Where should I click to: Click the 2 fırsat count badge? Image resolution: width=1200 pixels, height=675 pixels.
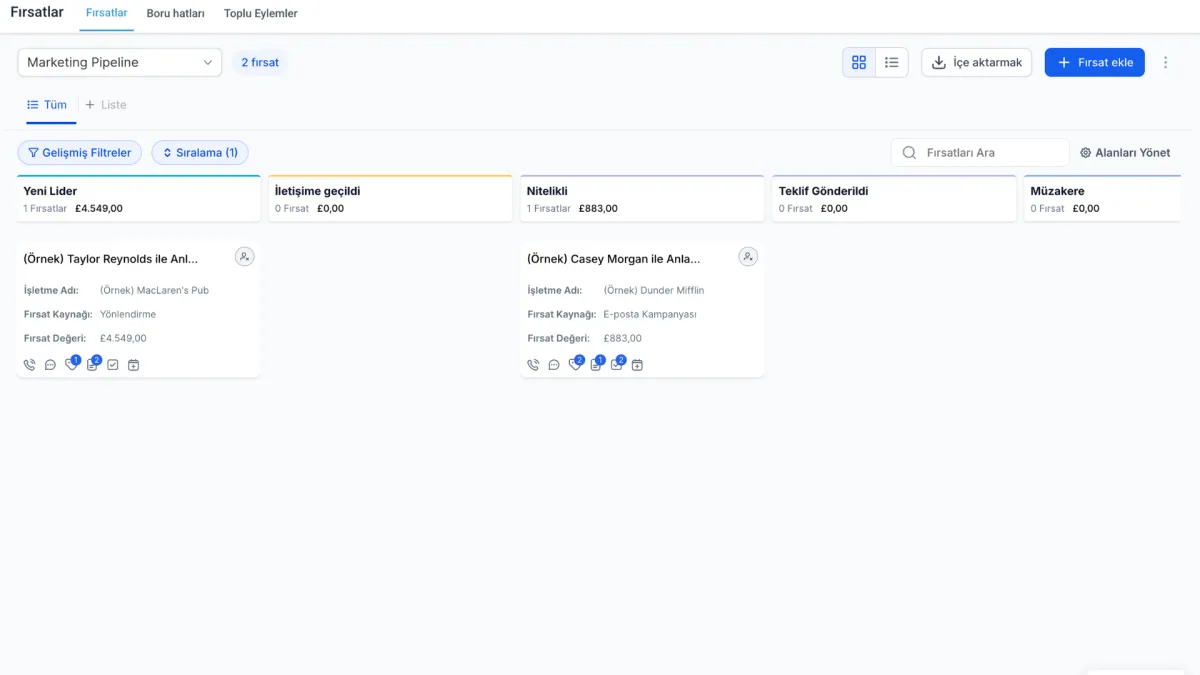coord(260,62)
